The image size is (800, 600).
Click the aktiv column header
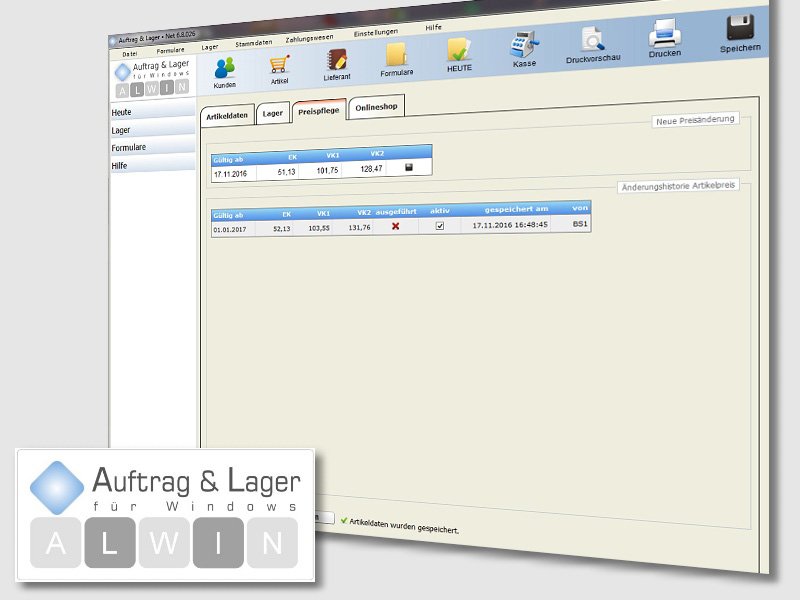point(440,210)
